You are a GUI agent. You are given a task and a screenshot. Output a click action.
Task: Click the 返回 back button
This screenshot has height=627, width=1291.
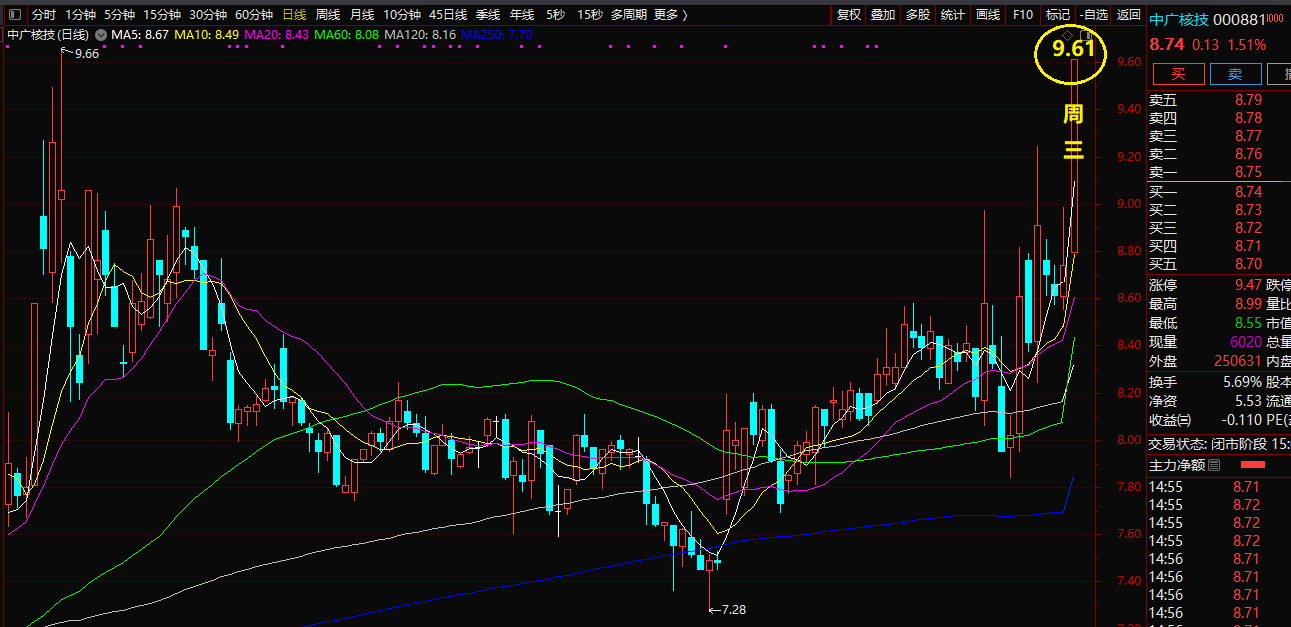1128,15
